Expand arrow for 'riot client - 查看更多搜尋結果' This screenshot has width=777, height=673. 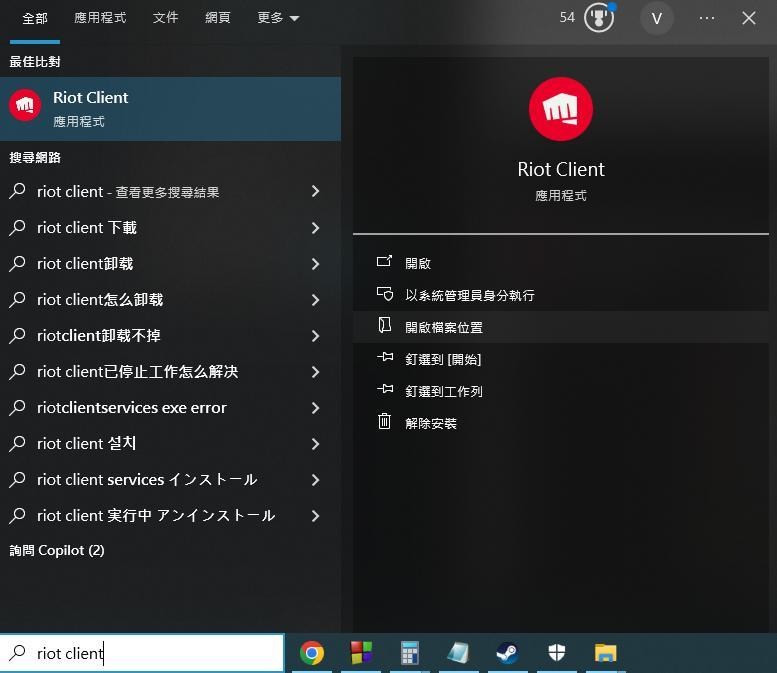click(x=316, y=191)
